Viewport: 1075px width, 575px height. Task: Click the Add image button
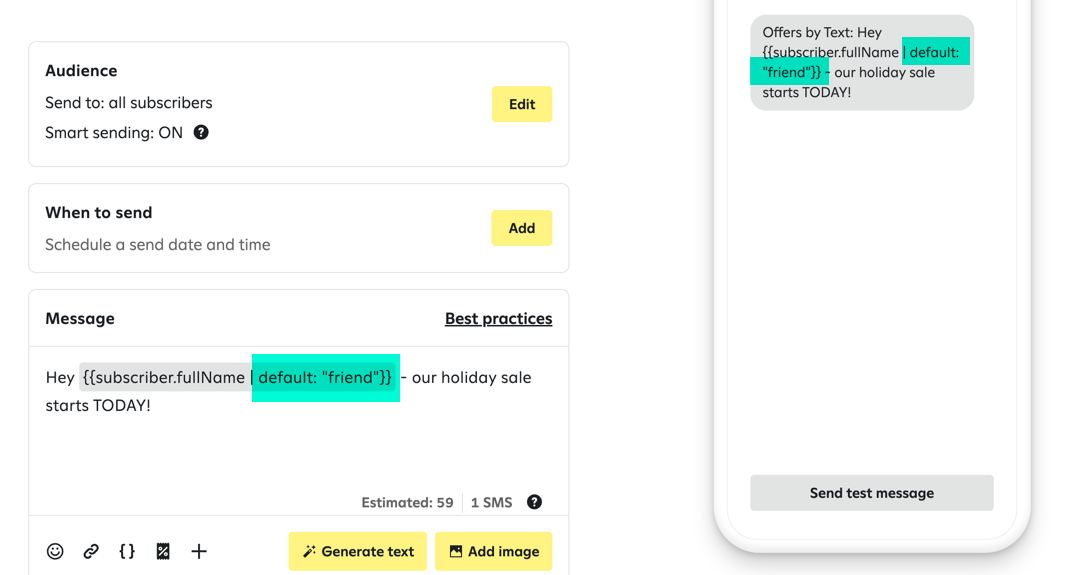(493, 551)
